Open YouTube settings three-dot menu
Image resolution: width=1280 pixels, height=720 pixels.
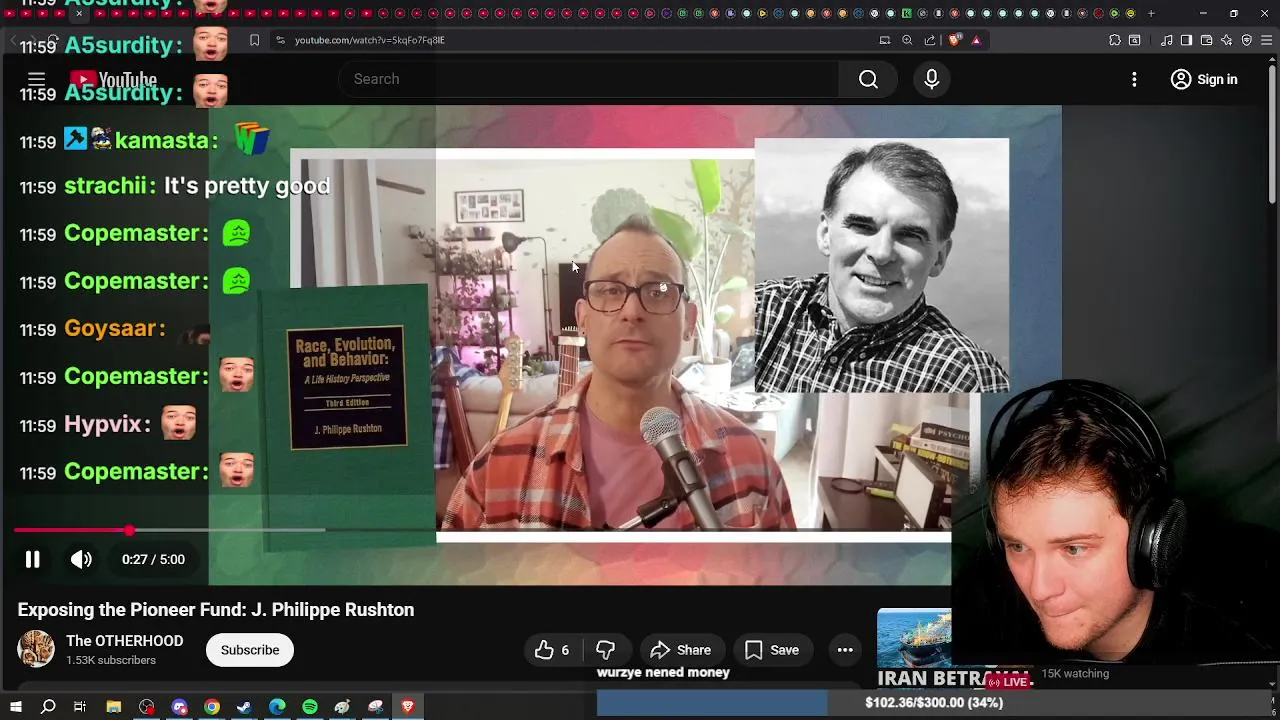1134,79
